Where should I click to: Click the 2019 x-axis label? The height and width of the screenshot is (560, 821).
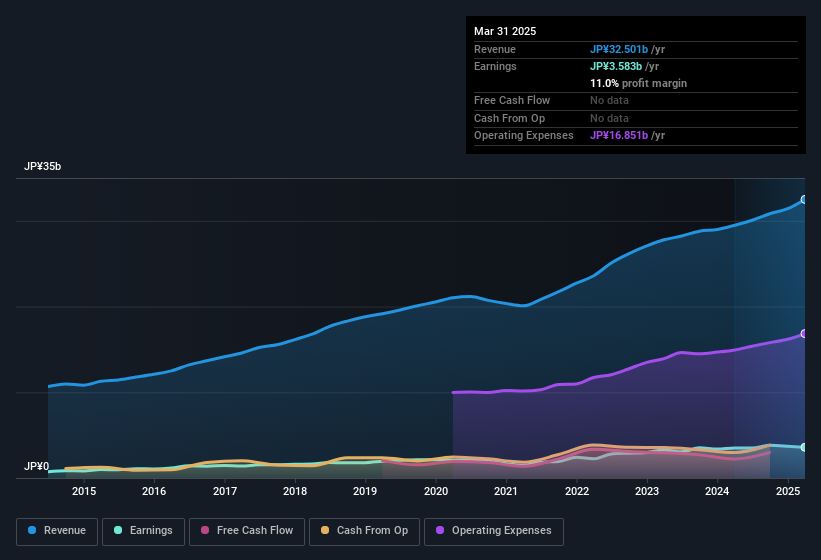click(x=365, y=491)
